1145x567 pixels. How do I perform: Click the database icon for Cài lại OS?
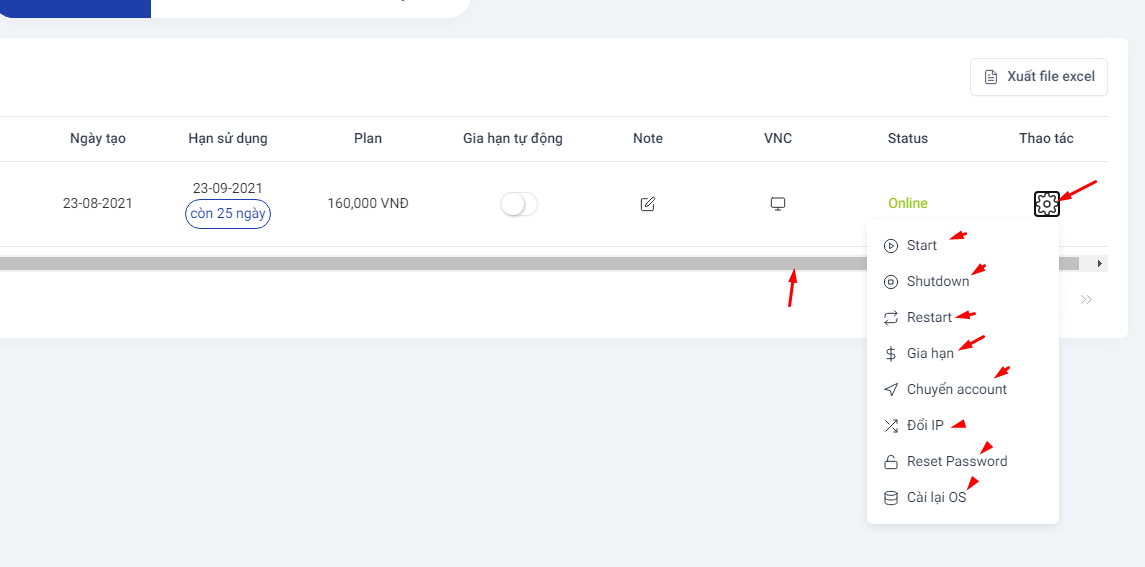pyautogui.click(x=890, y=498)
